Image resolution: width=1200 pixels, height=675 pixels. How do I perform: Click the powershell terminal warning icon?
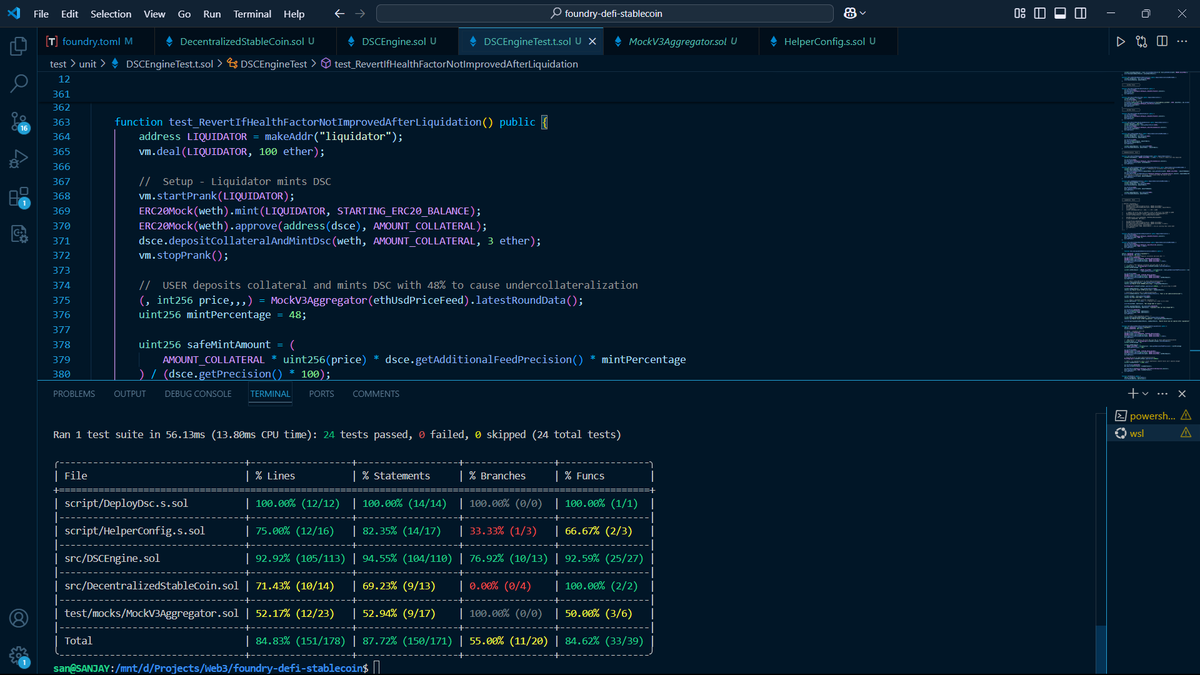1185,415
